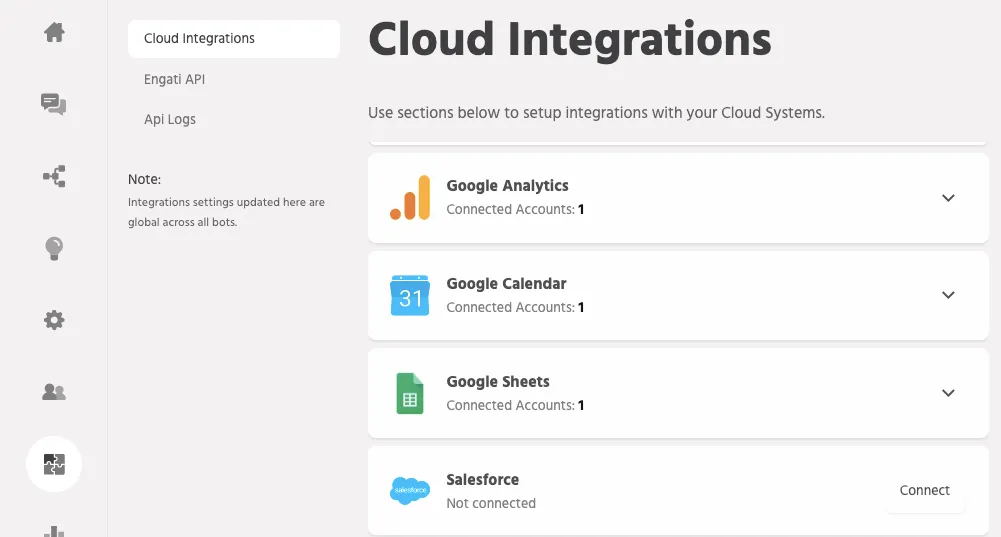
Task: Connect the Salesforce integration
Action: coord(924,490)
